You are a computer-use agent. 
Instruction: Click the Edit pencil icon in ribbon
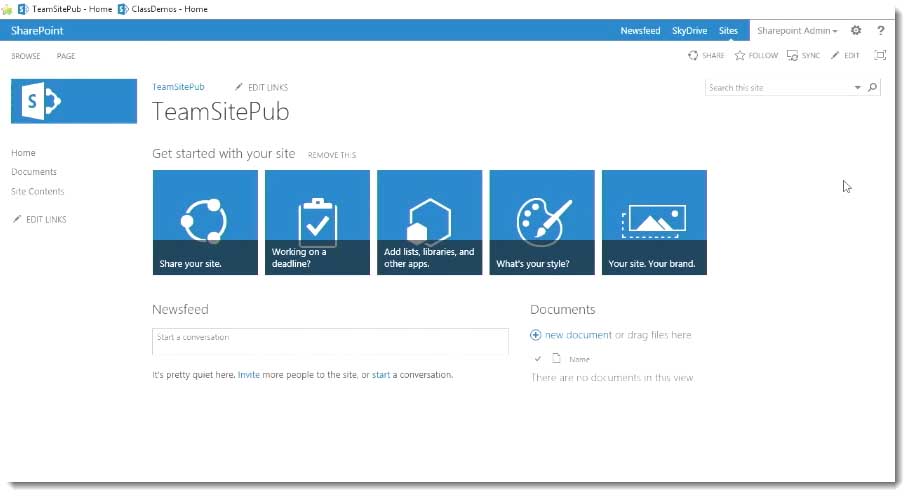[835, 55]
